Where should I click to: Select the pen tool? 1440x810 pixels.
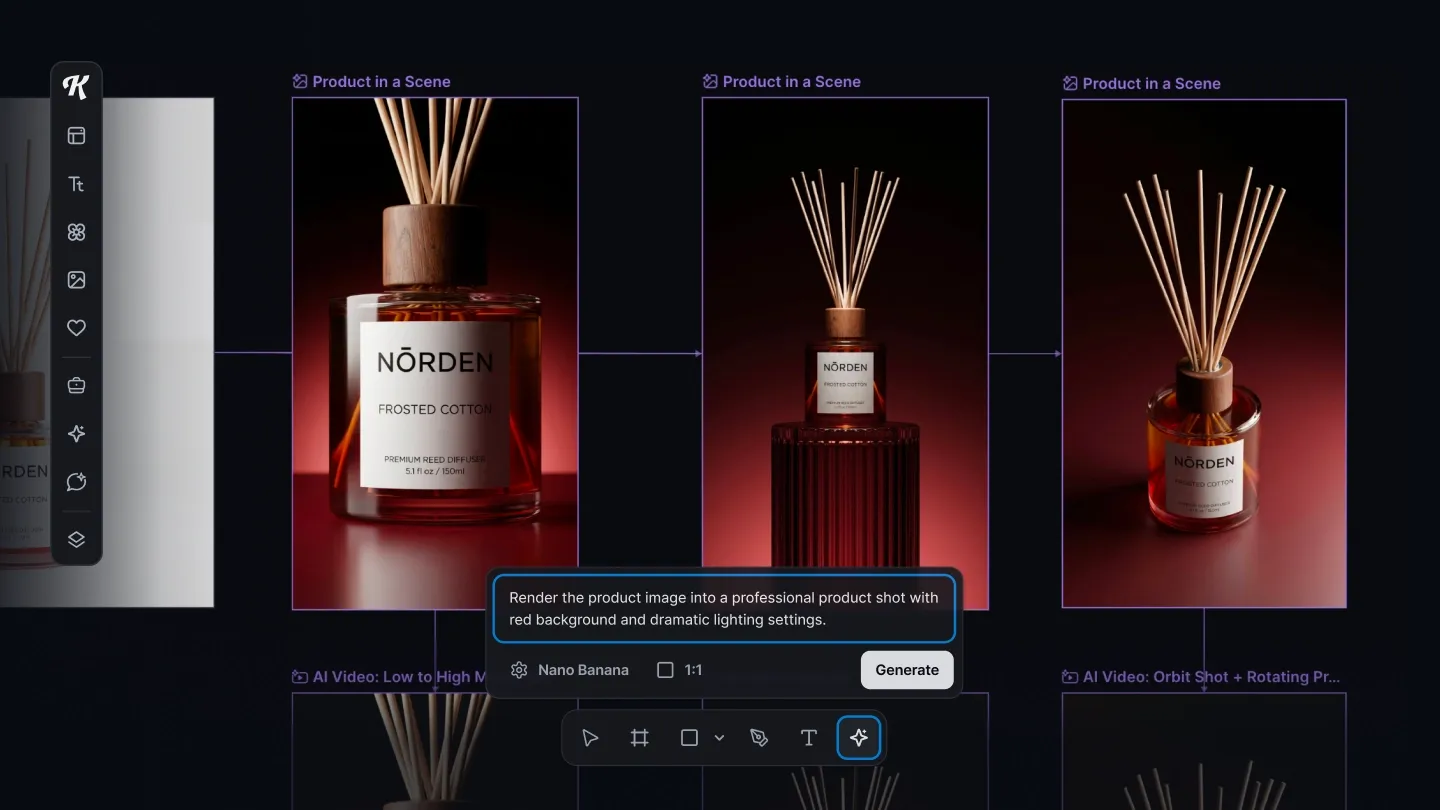[759, 738]
